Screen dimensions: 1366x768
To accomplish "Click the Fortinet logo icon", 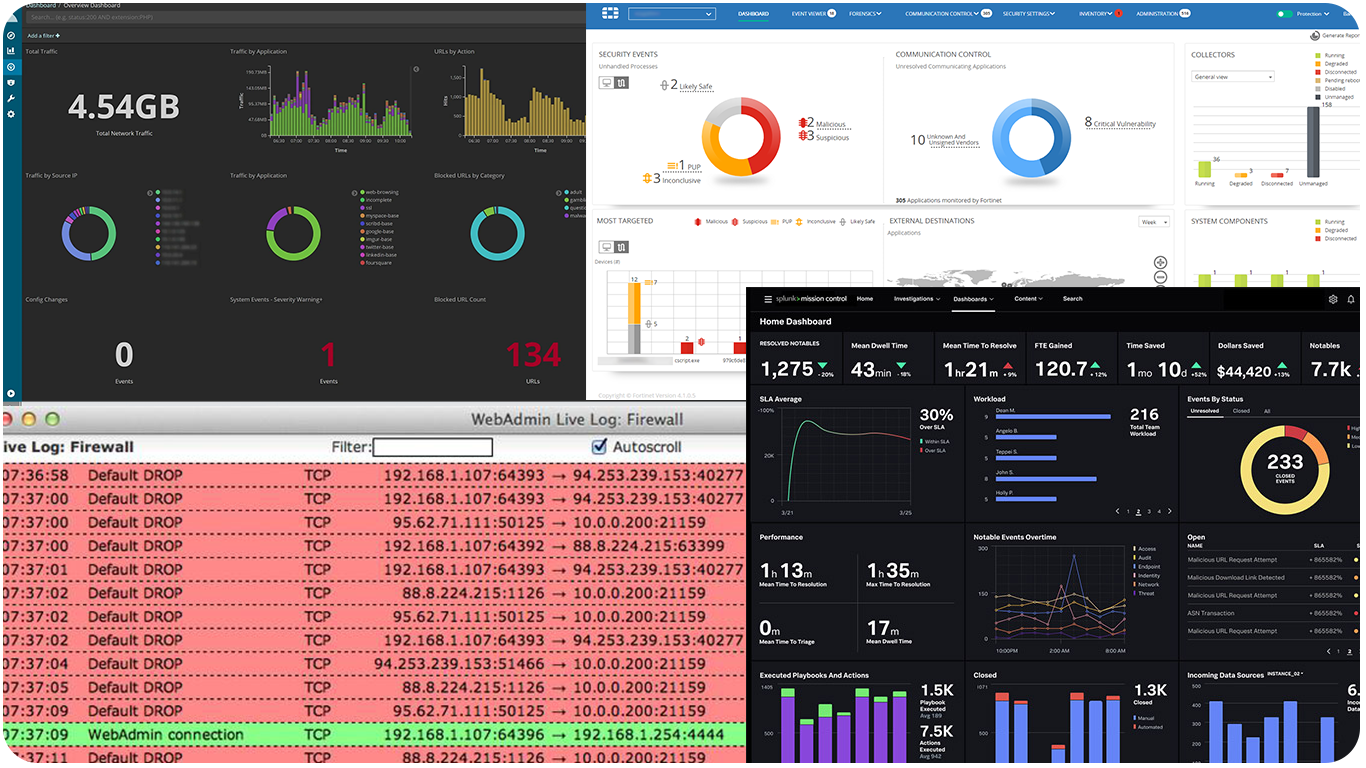I will tap(610, 13).
